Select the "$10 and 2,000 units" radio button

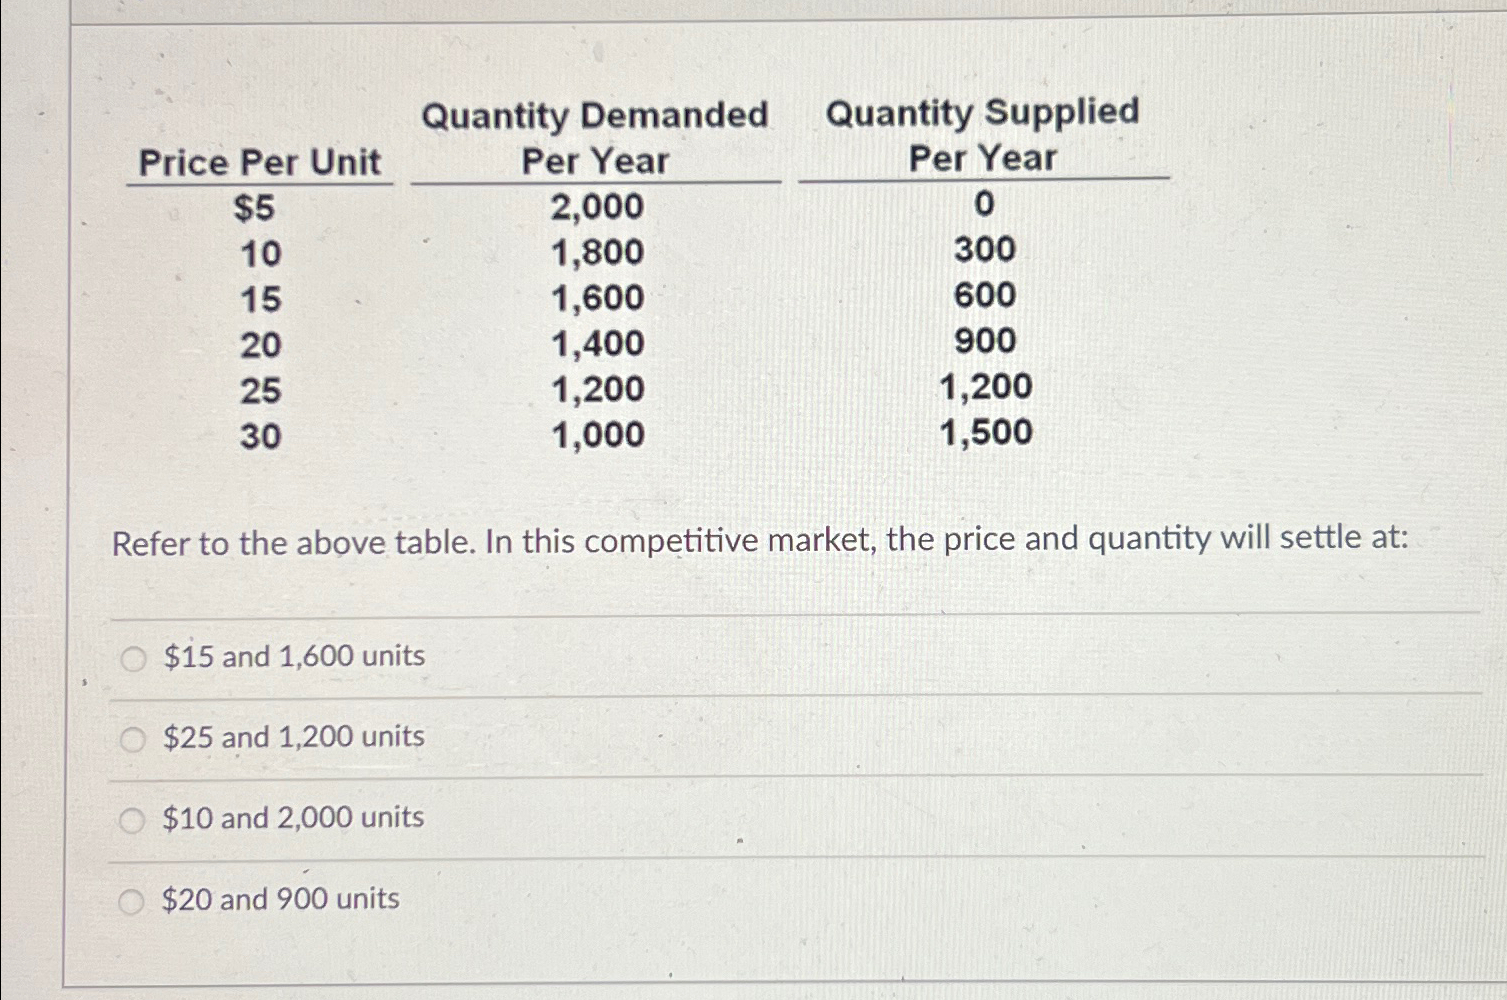133,819
